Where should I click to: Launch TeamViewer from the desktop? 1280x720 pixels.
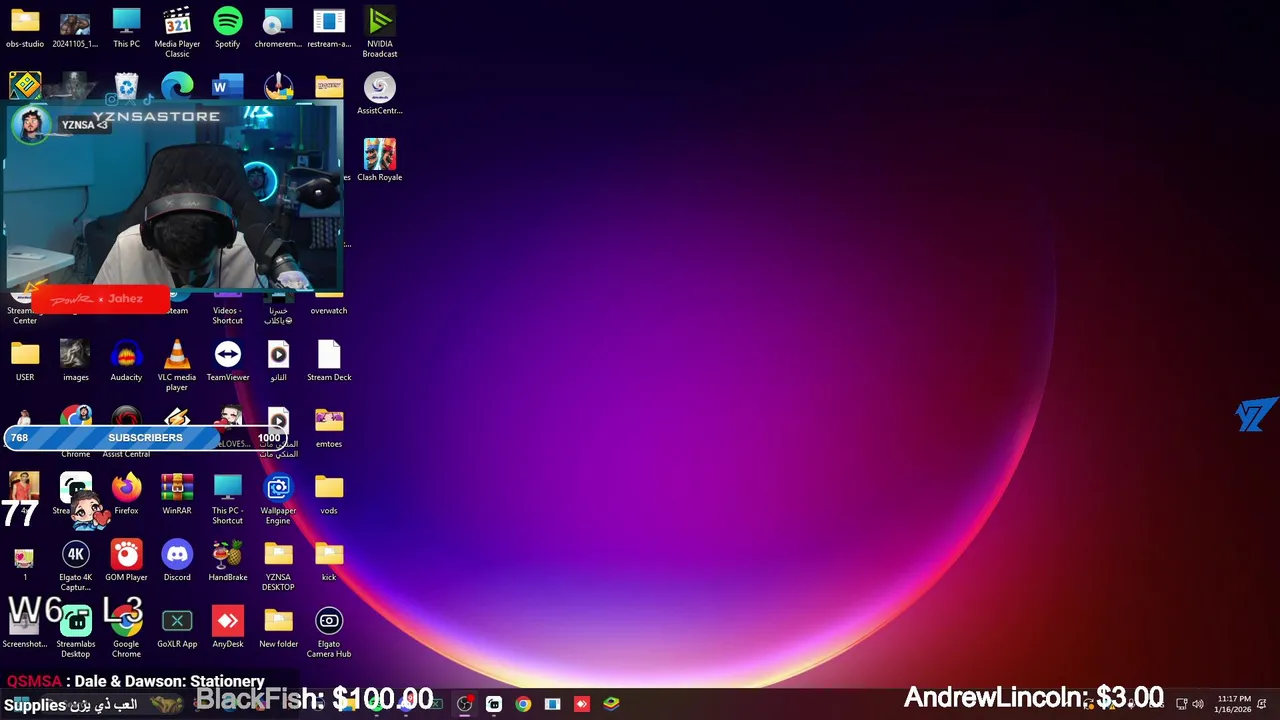pyautogui.click(x=227, y=361)
